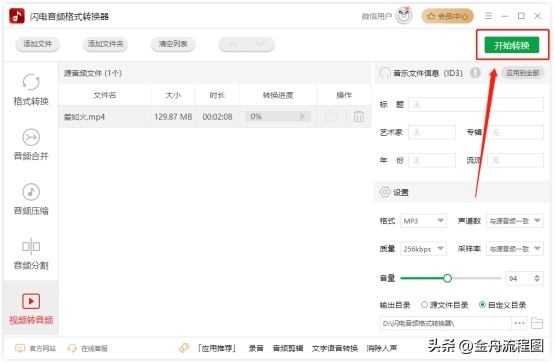Click the 消除人声 vocal removal link
This screenshot has height=363, width=554.
point(382,349)
